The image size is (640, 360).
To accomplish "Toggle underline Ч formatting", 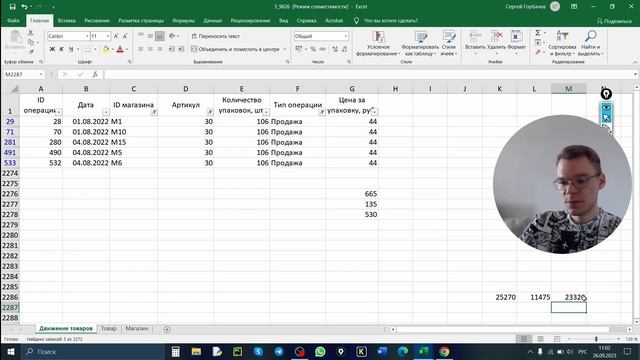I will coord(71,49).
